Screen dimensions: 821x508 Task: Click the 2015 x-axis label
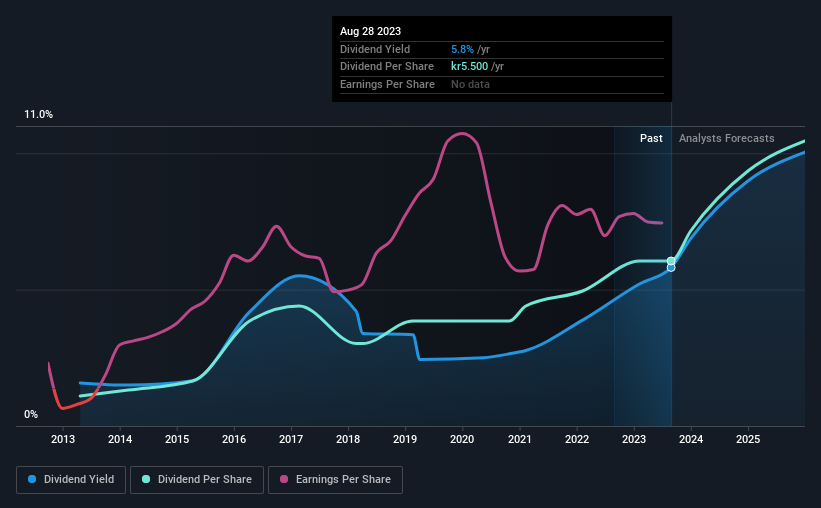[177, 439]
